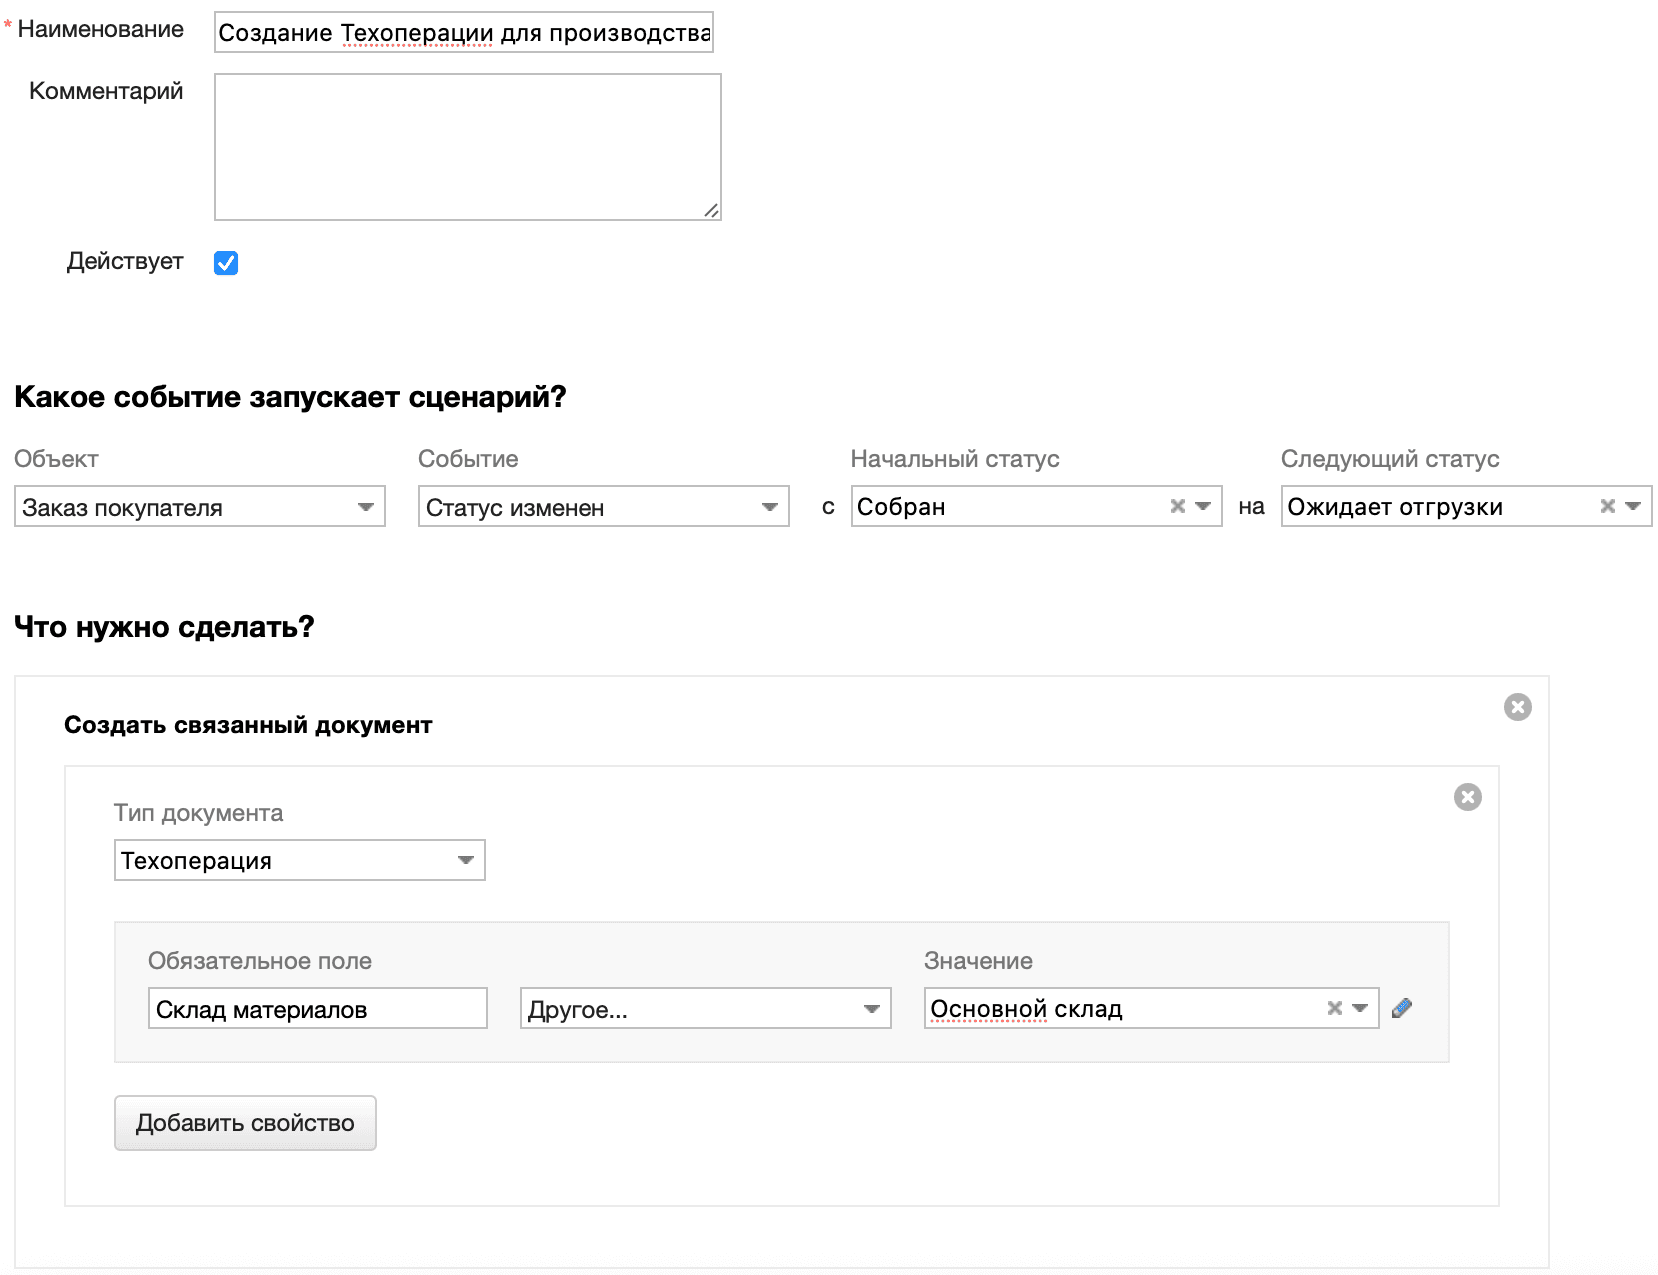
Task: Expand the "Следующий статус" dropdown arrow
Action: [x=1634, y=506]
